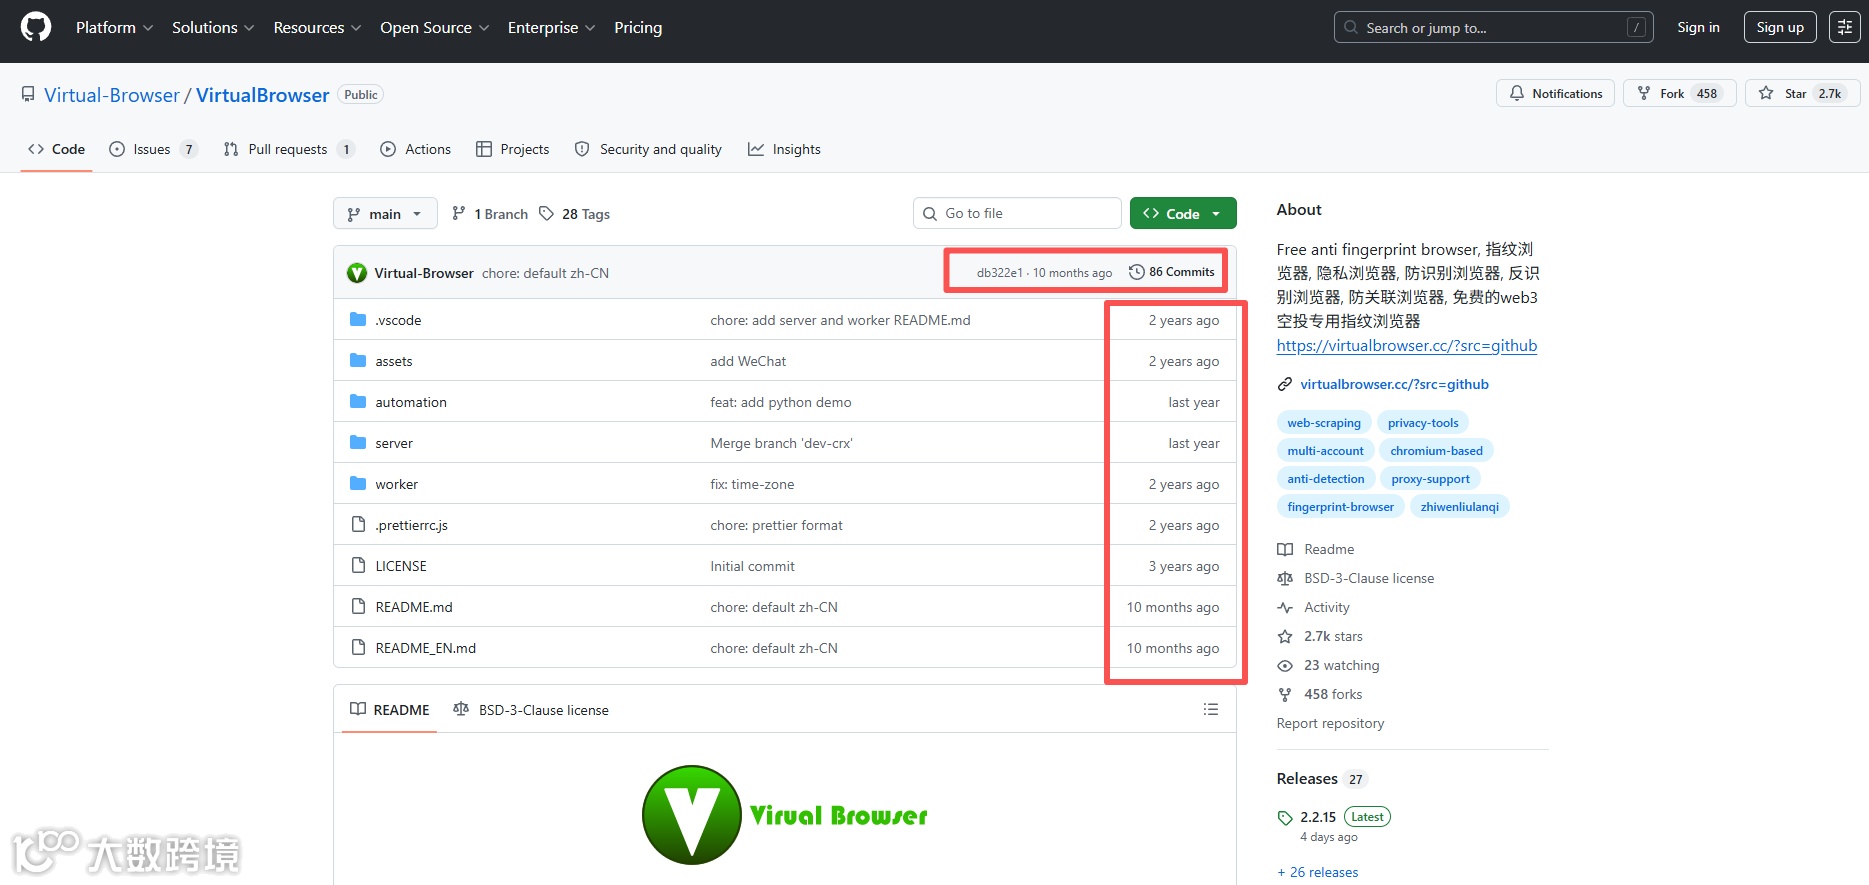The image size is (1869, 885).
Task: Focus the Go to file field
Action: tap(1017, 213)
